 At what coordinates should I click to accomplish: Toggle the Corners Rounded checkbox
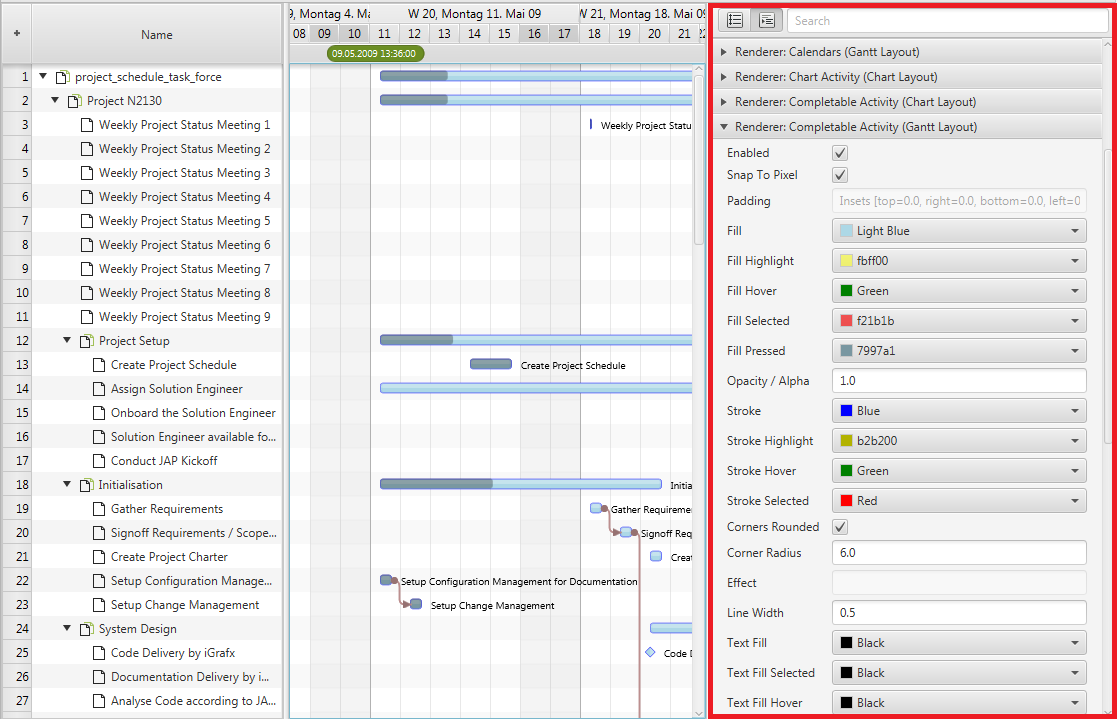point(840,527)
